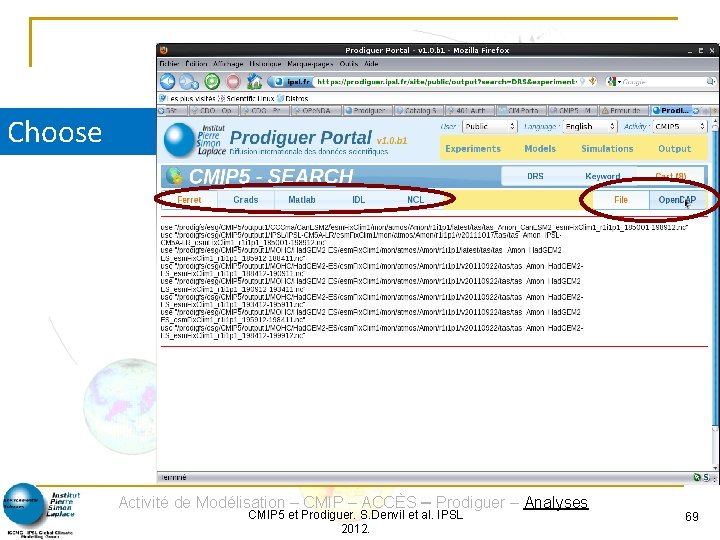Screen dimensions: 720x540
Task: Click the green icon in the browser status bar
Action: click(x=697, y=478)
